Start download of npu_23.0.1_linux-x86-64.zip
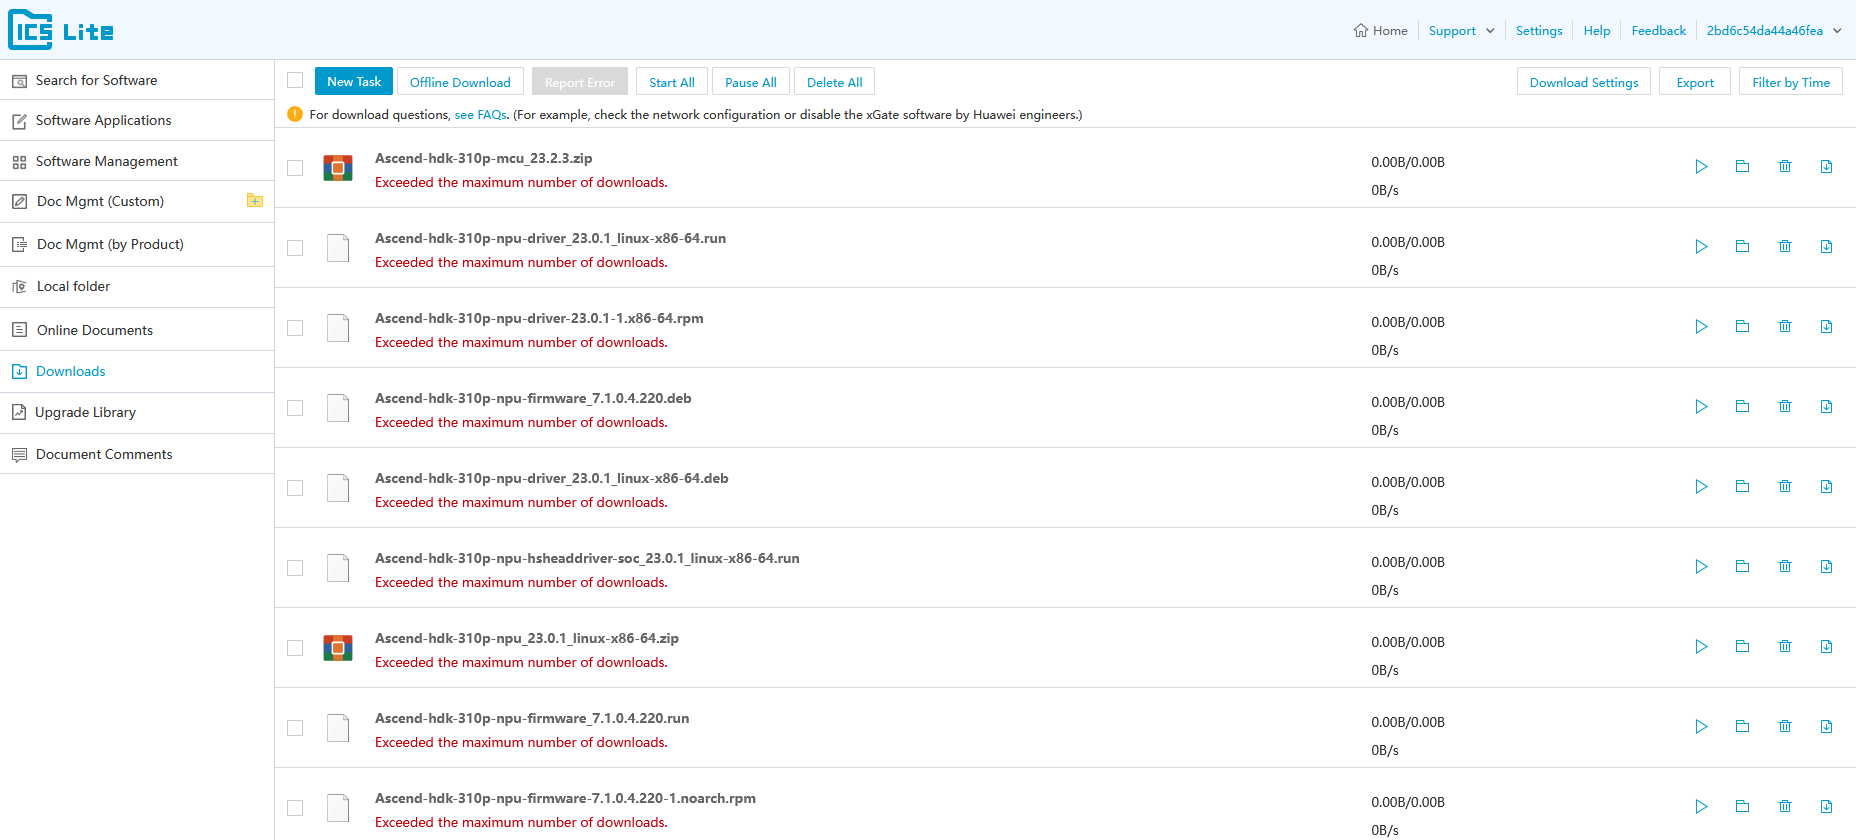 [1701, 647]
